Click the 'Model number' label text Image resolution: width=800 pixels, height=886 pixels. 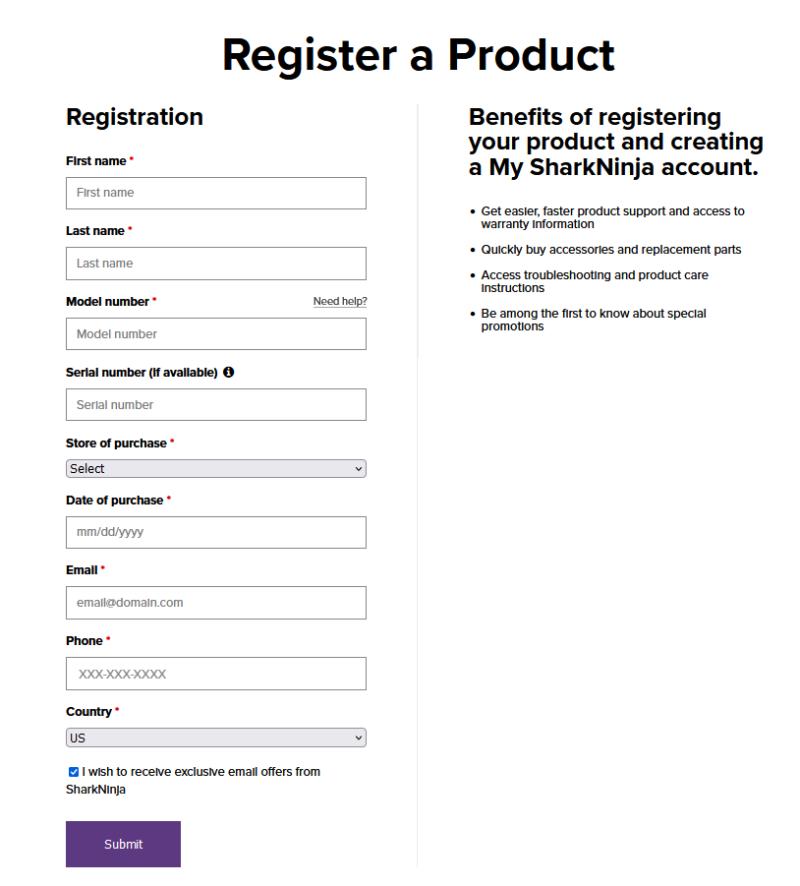[107, 301]
